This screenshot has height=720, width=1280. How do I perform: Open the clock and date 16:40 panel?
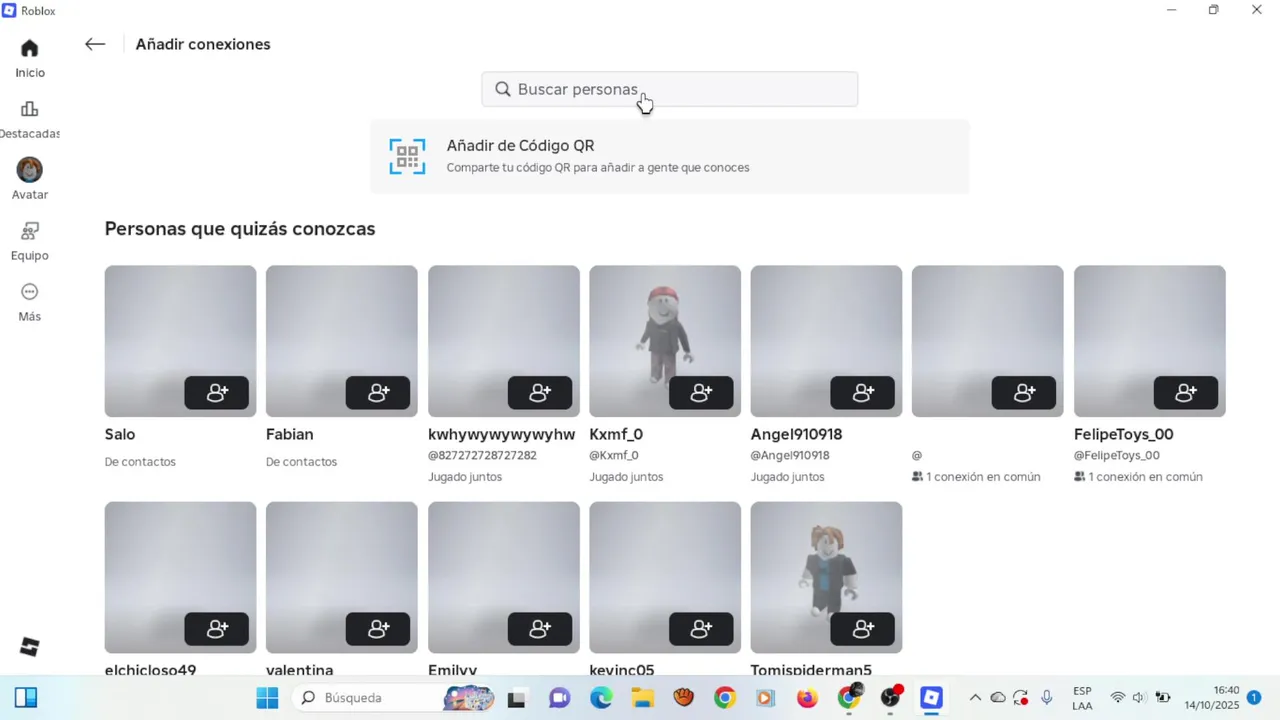pyautogui.click(x=1212, y=697)
